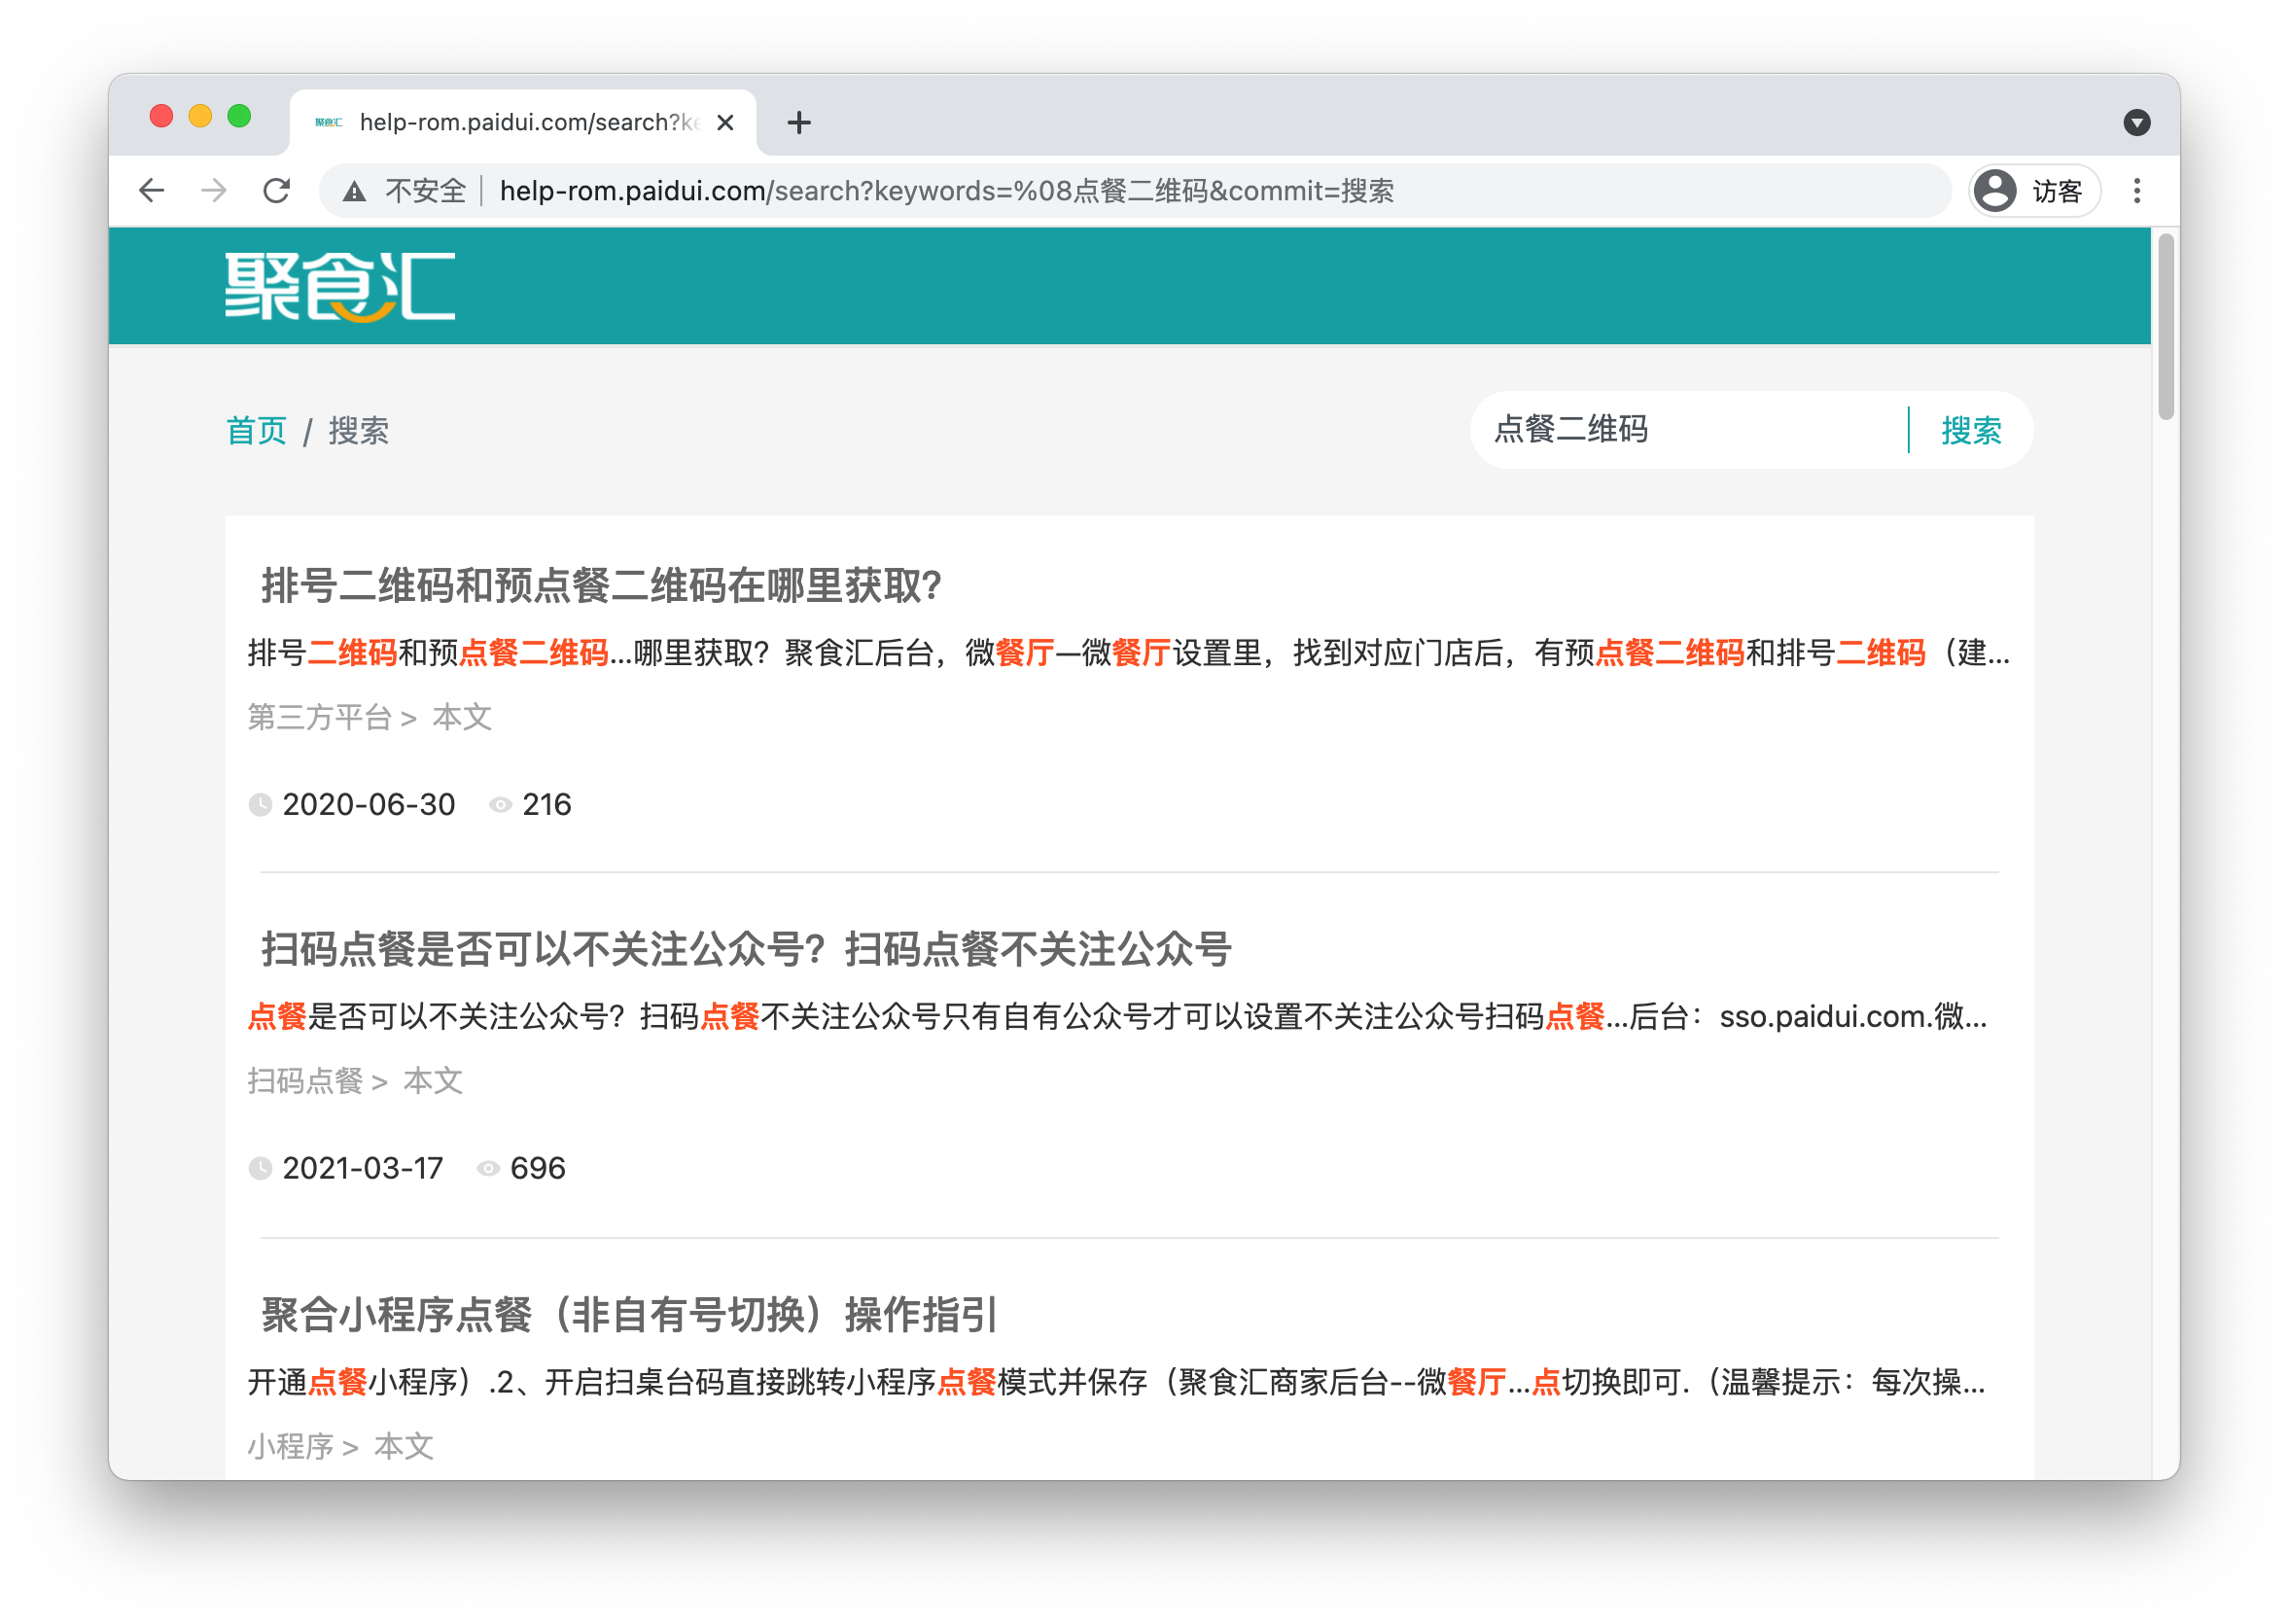This screenshot has height=1624, width=2289.
Task: Open a new browser tab
Action: coord(798,123)
